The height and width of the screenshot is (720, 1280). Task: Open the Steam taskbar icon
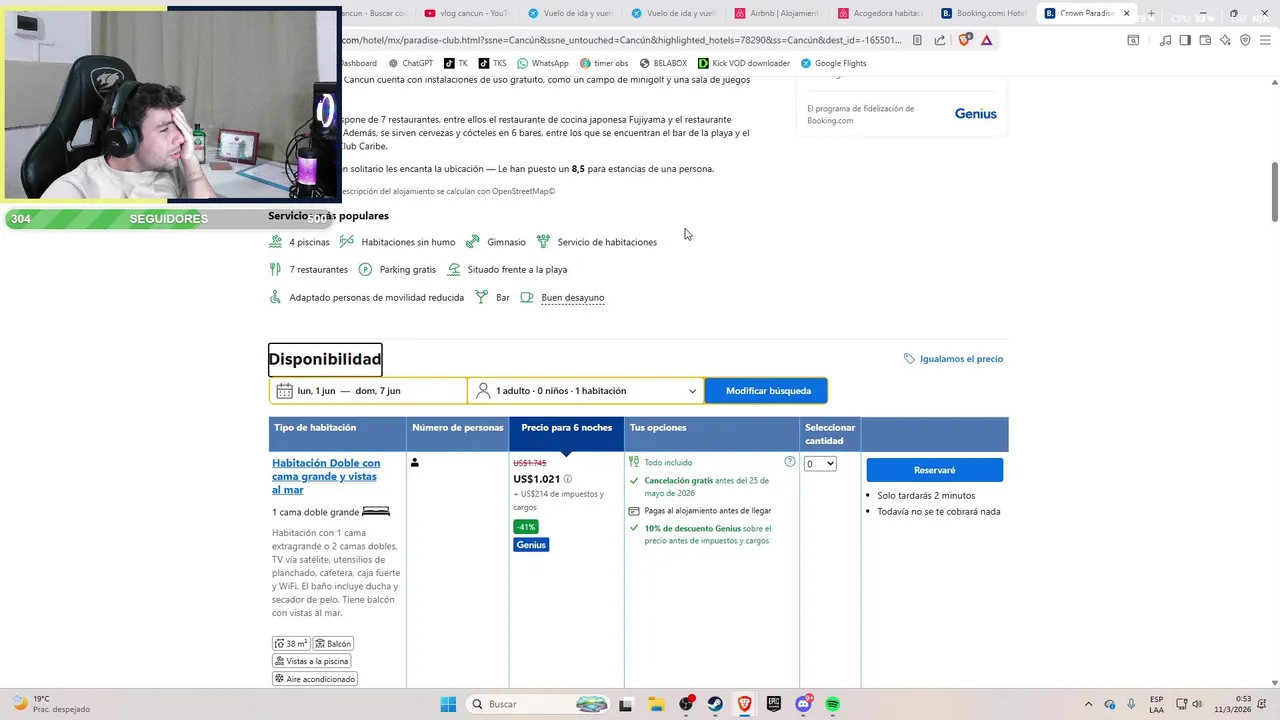pyautogui.click(x=715, y=704)
